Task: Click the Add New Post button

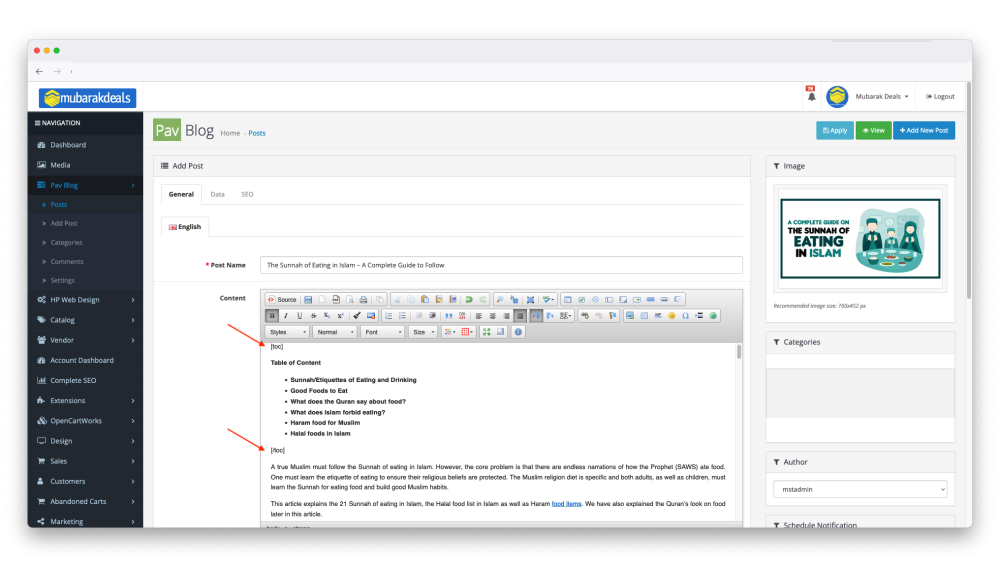Action: coord(923,130)
